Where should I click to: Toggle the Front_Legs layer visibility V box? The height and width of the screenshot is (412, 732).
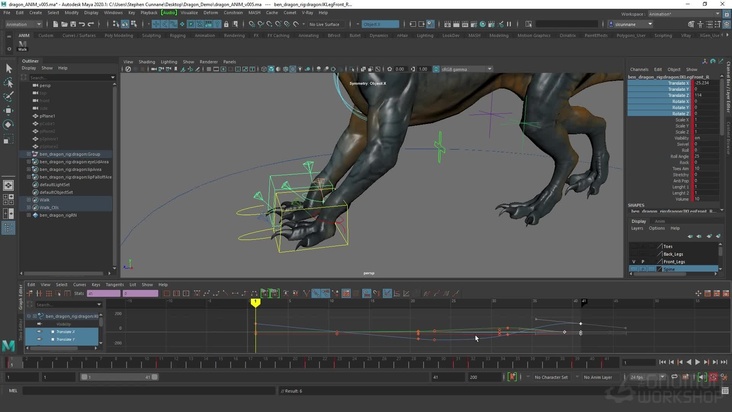click(x=633, y=262)
